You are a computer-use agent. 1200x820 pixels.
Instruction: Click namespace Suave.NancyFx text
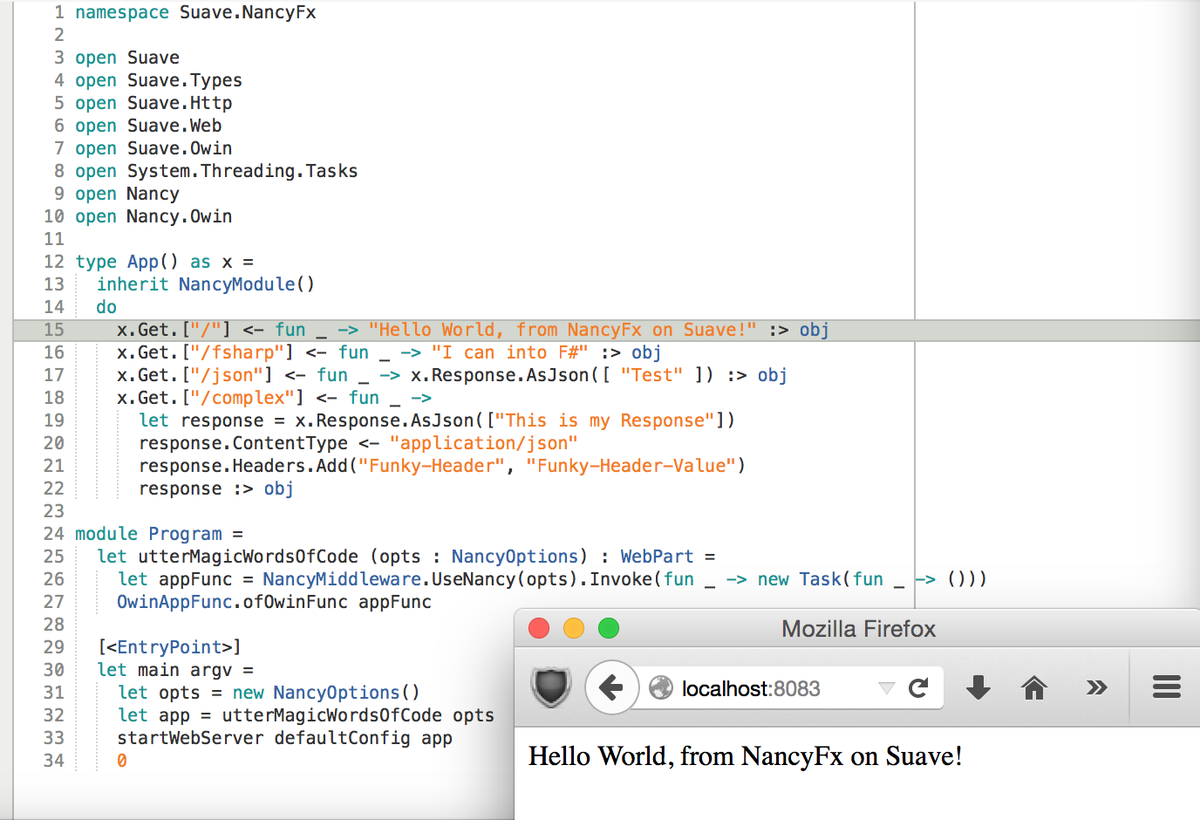tap(196, 13)
